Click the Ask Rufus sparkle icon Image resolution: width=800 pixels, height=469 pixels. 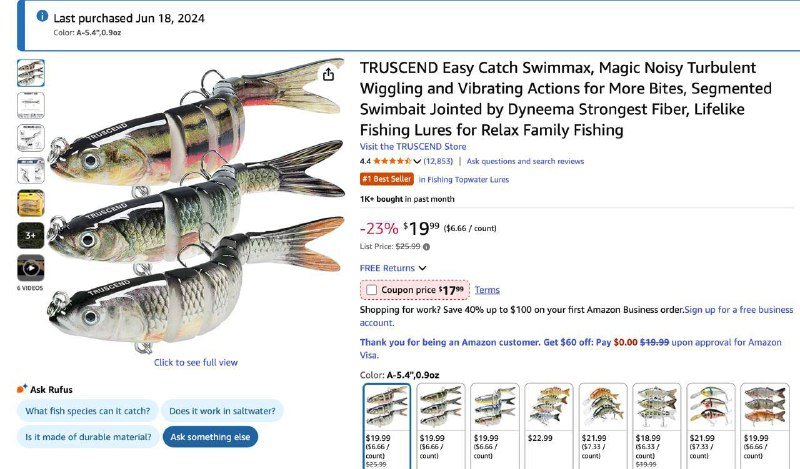click(x=22, y=389)
